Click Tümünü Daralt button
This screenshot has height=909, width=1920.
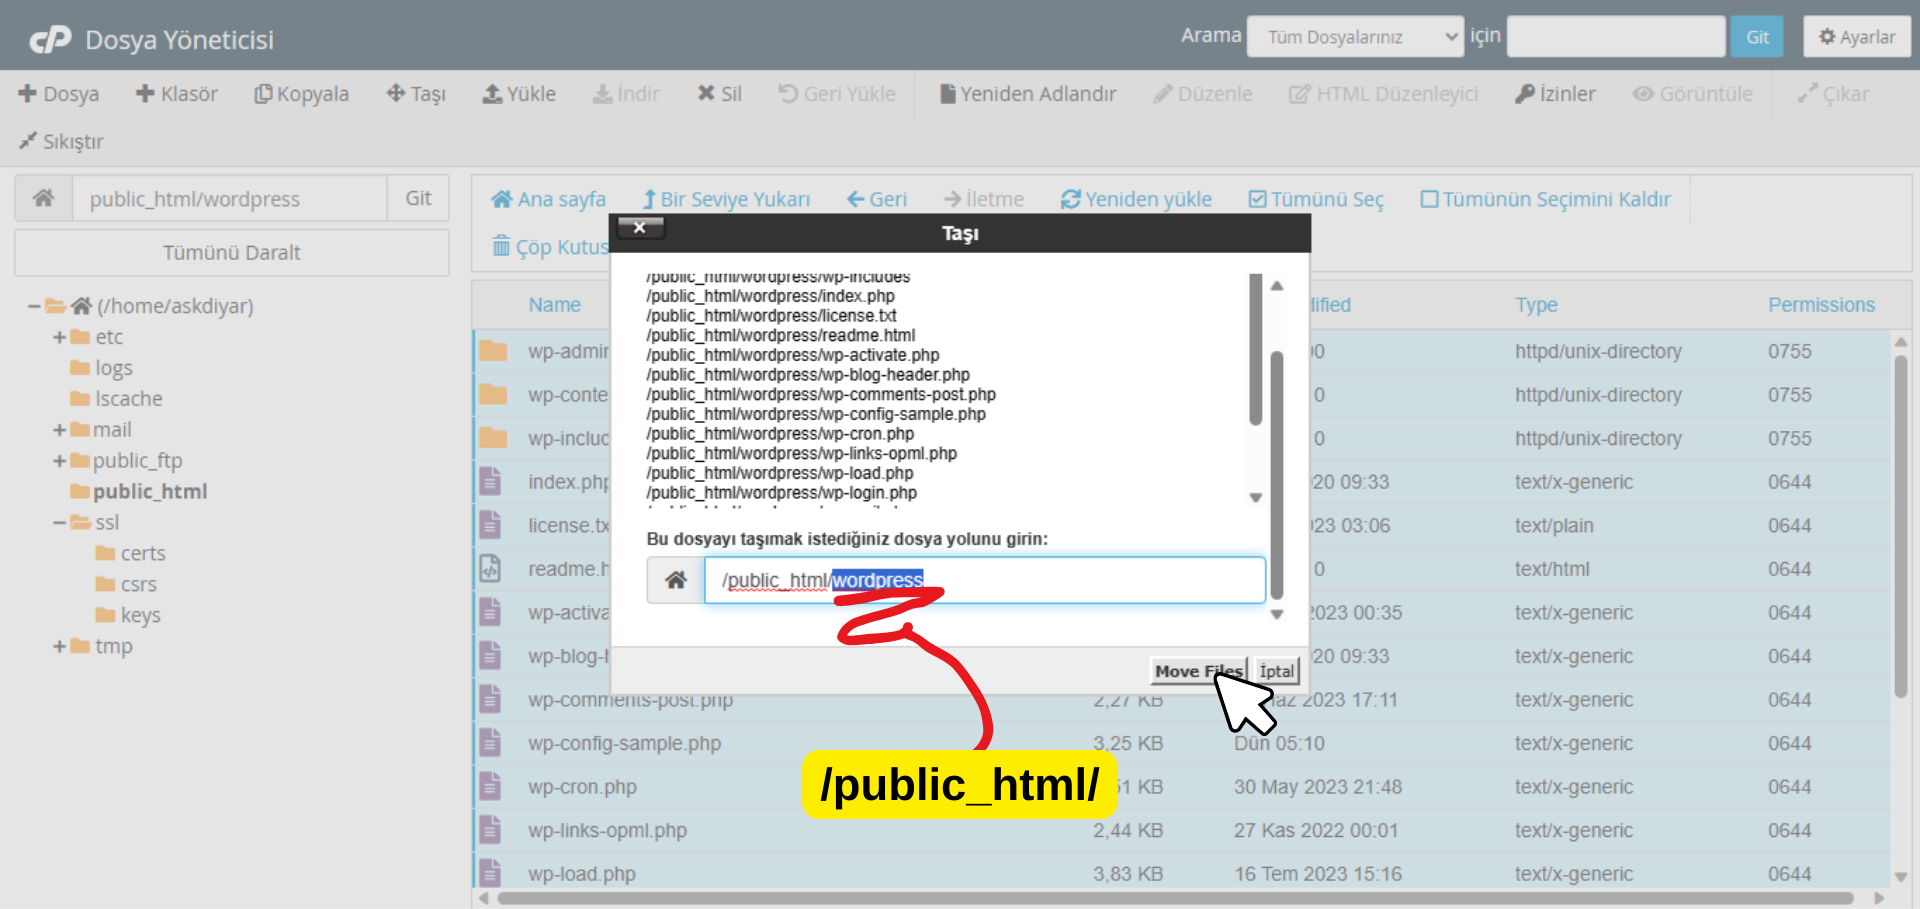[232, 253]
